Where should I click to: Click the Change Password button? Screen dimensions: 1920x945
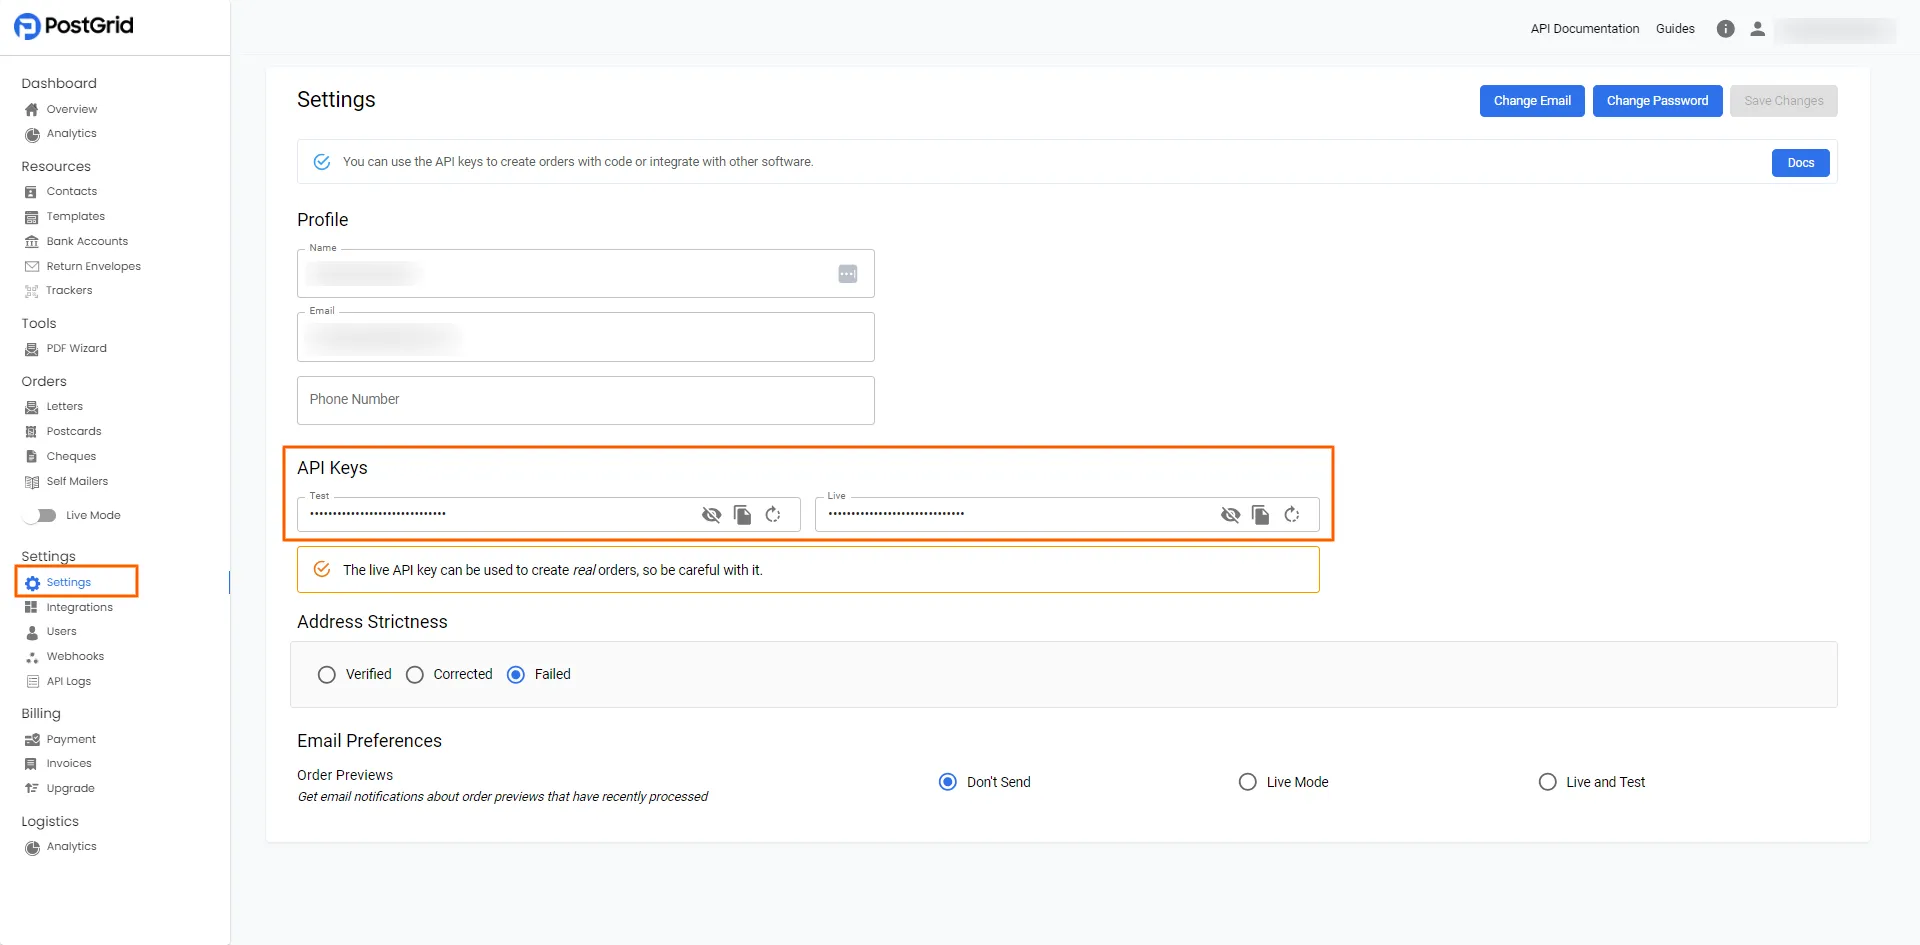(1657, 101)
